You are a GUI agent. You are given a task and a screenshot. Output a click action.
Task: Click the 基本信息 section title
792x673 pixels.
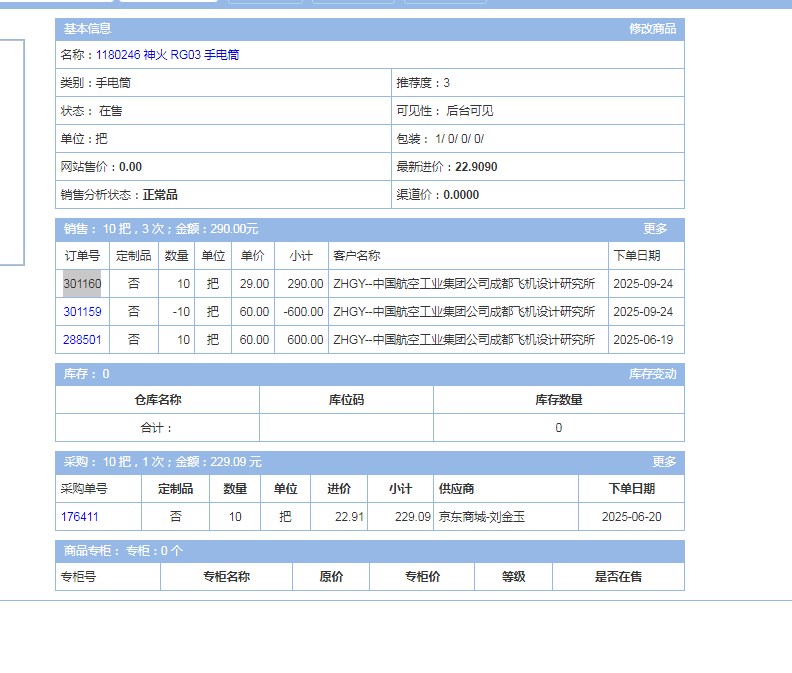pos(88,29)
